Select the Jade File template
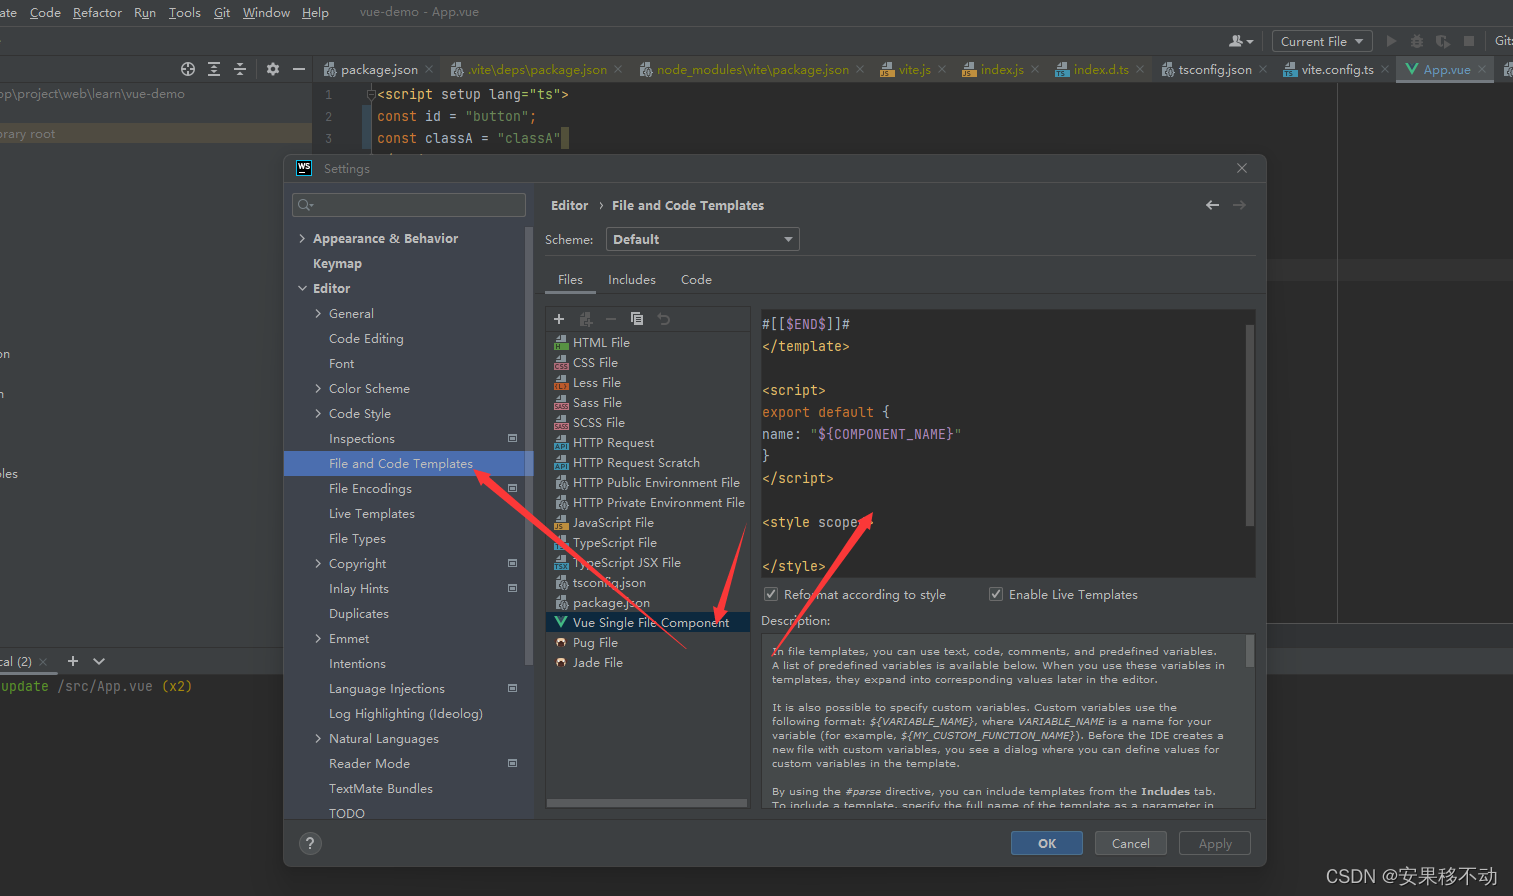 click(648, 662)
